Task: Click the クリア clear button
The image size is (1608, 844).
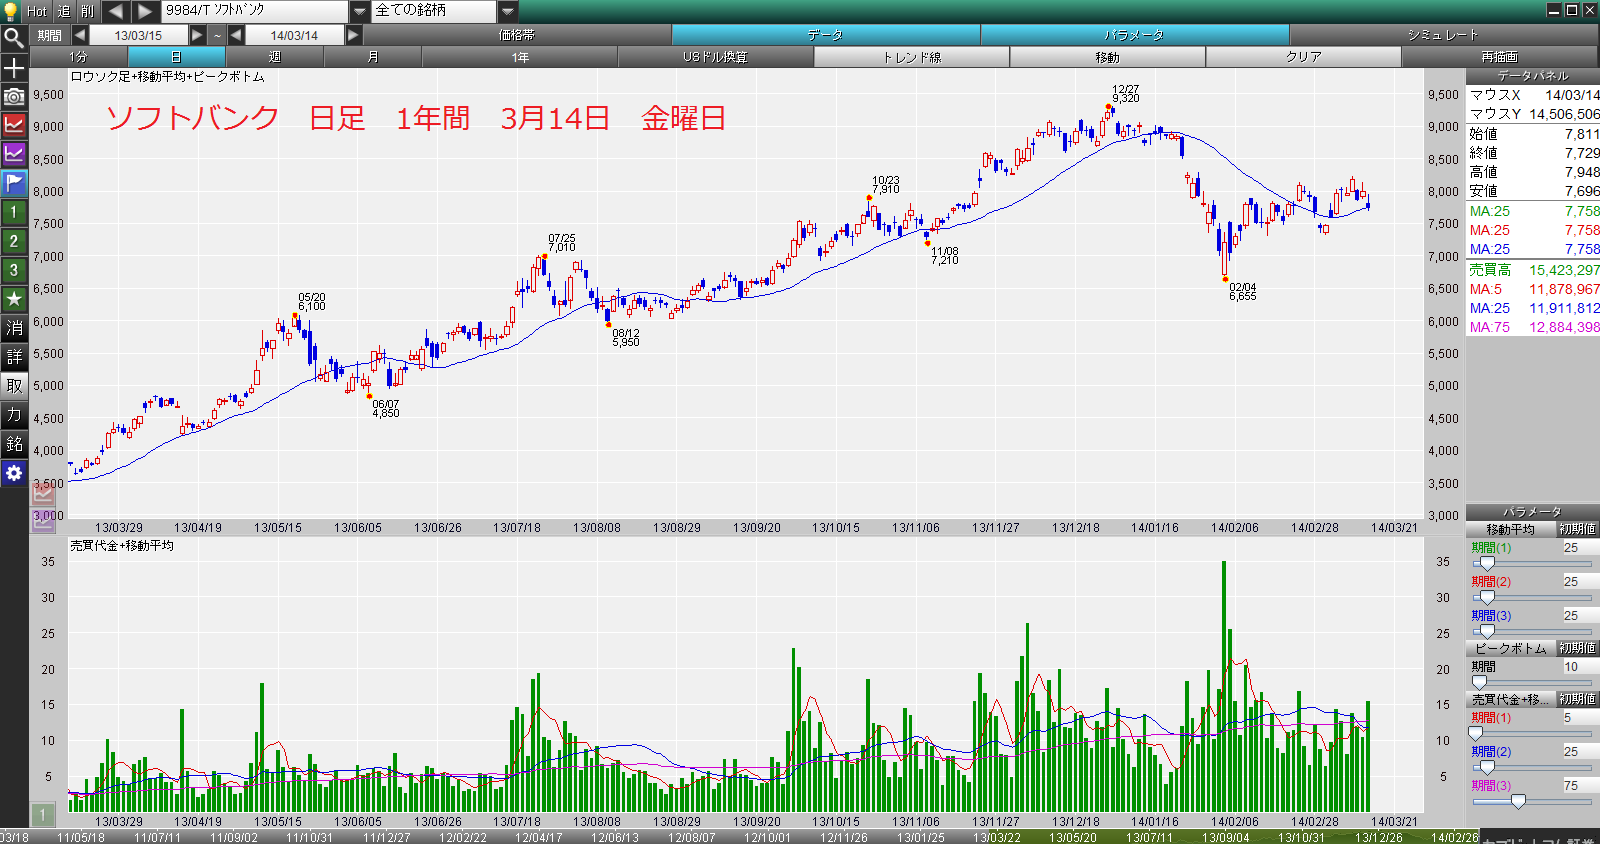Action: 1304,57
